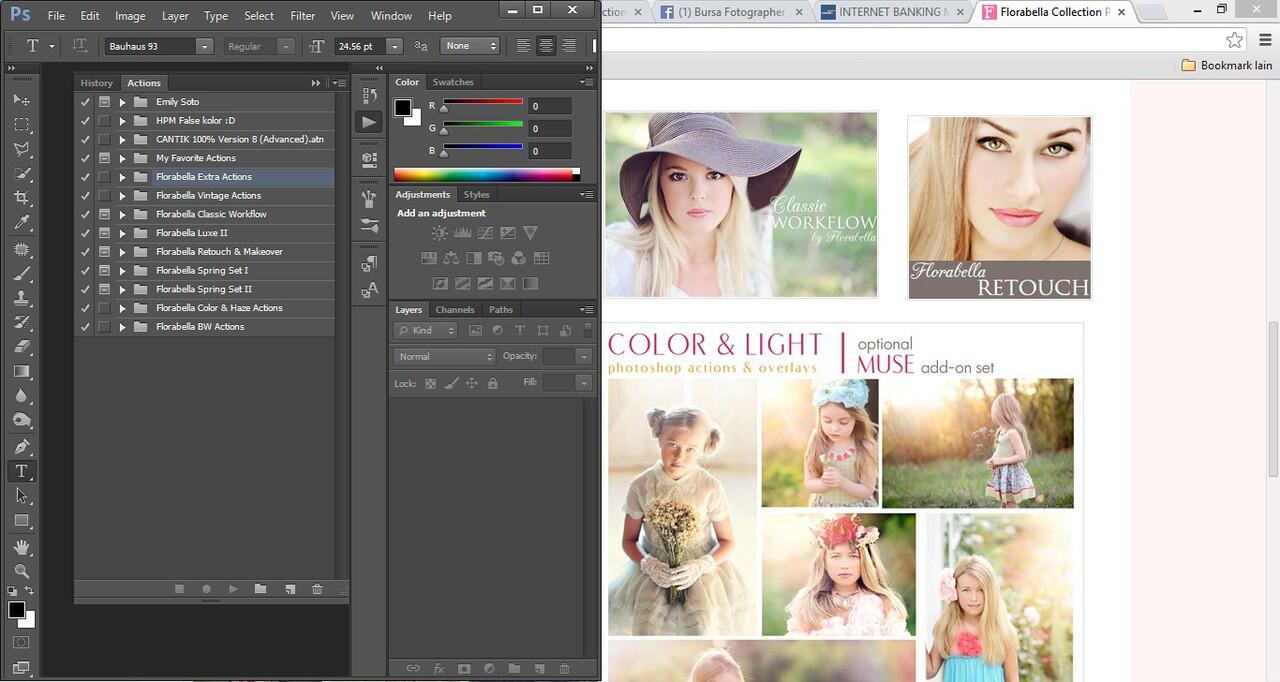Select the Eyedropper tool
The height and width of the screenshot is (682, 1280).
click(x=21, y=223)
